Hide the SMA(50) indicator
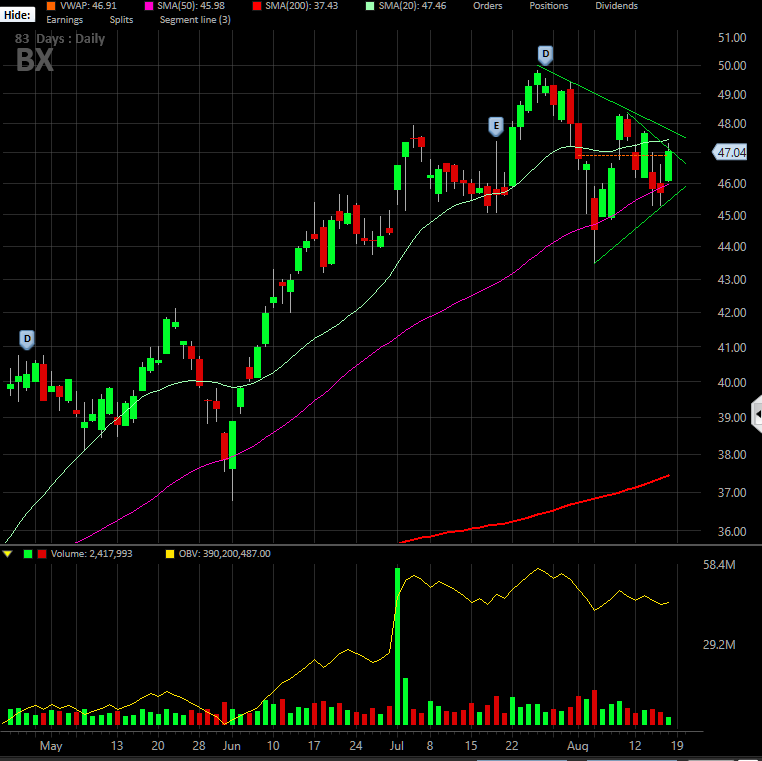The image size is (762, 761). (190, 6)
